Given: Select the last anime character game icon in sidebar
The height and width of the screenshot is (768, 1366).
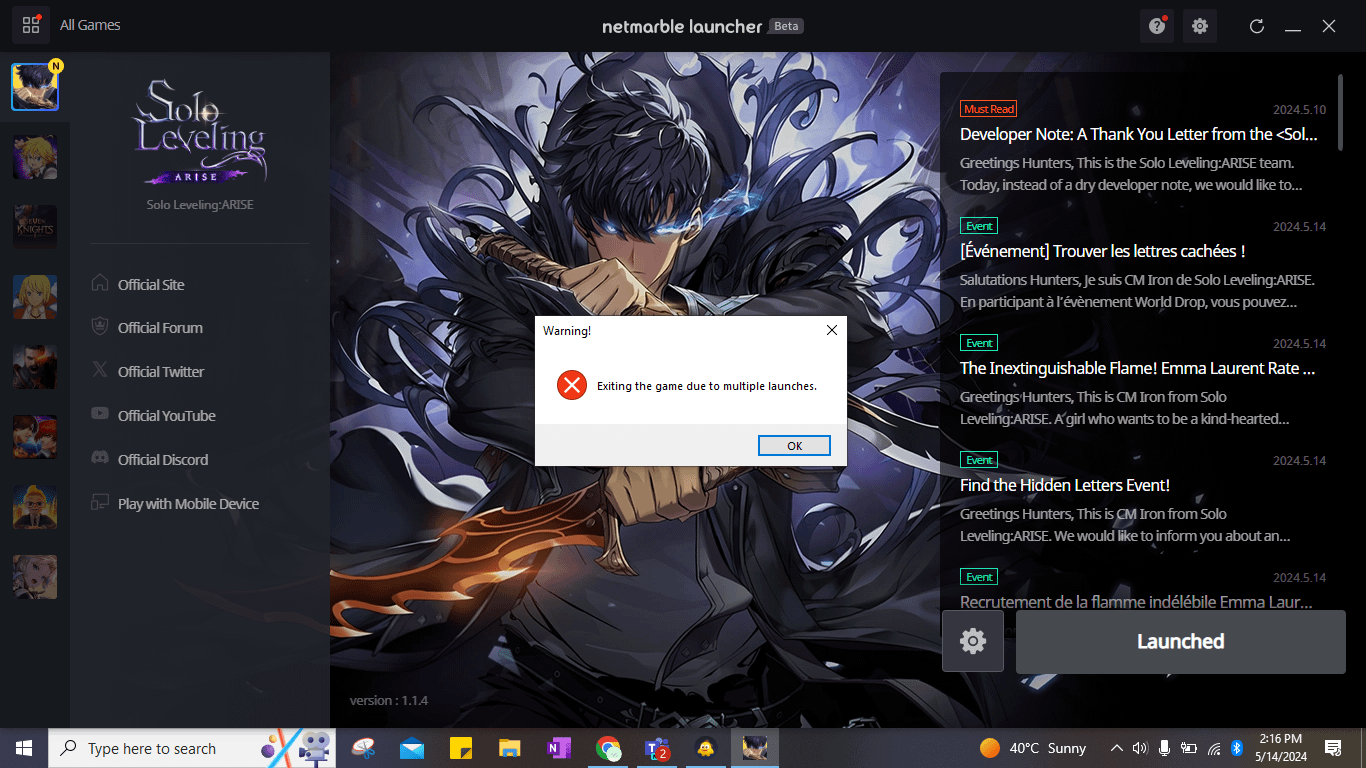Looking at the screenshot, I should (35, 577).
